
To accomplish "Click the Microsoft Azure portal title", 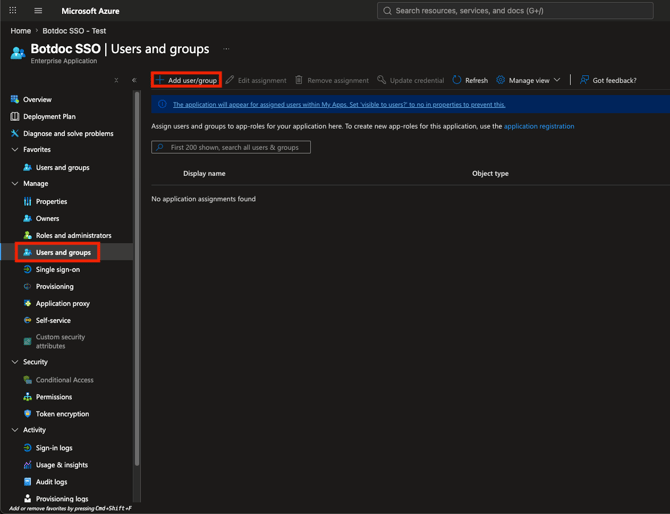I will click(x=90, y=11).
